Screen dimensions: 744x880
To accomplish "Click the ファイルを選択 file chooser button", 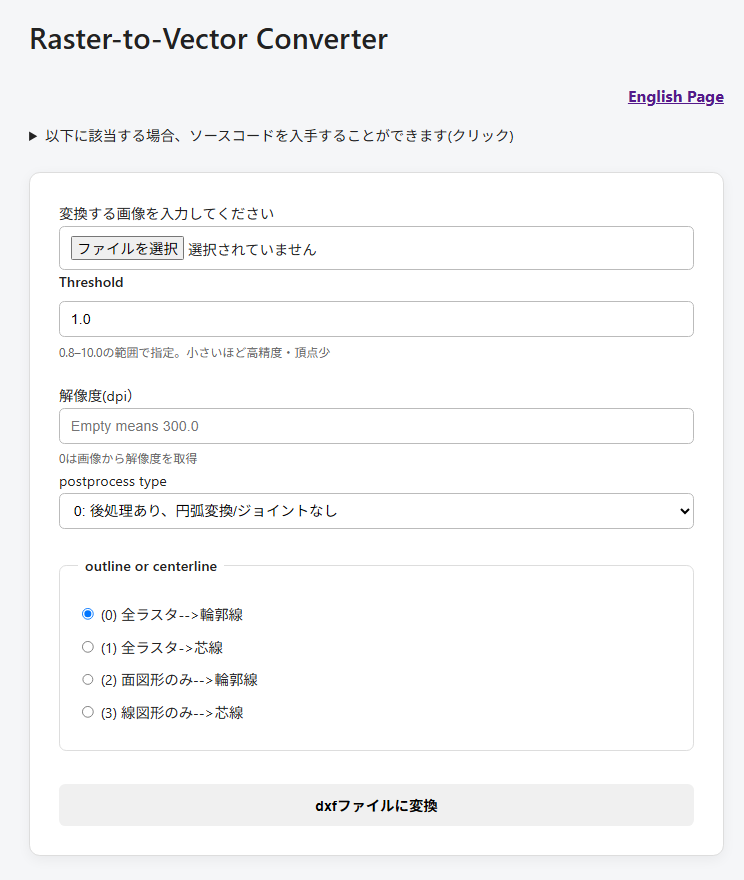I will click(127, 248).
